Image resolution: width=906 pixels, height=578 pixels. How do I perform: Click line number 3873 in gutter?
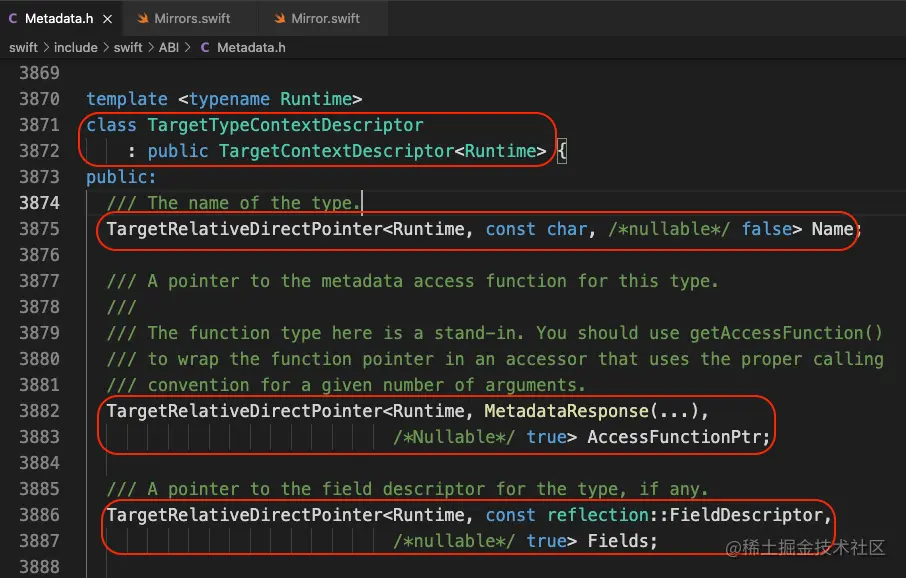coord(39,177)
